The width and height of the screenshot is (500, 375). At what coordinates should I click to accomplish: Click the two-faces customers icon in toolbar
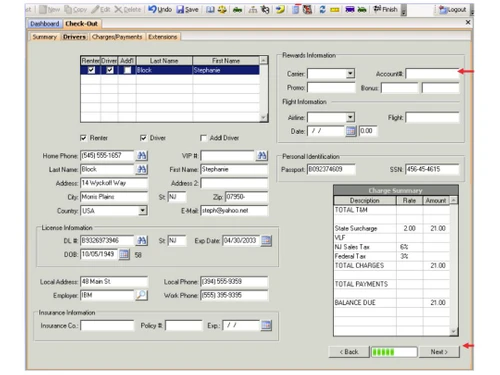coord(222,10)
